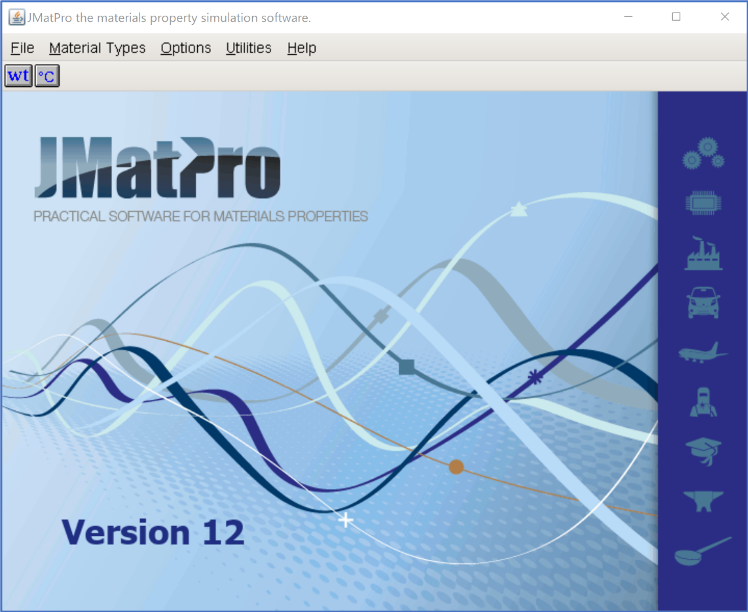Click the car icon in sidebar
The width and height of the screenshot is (748, 612).
(x=703, y=302)
